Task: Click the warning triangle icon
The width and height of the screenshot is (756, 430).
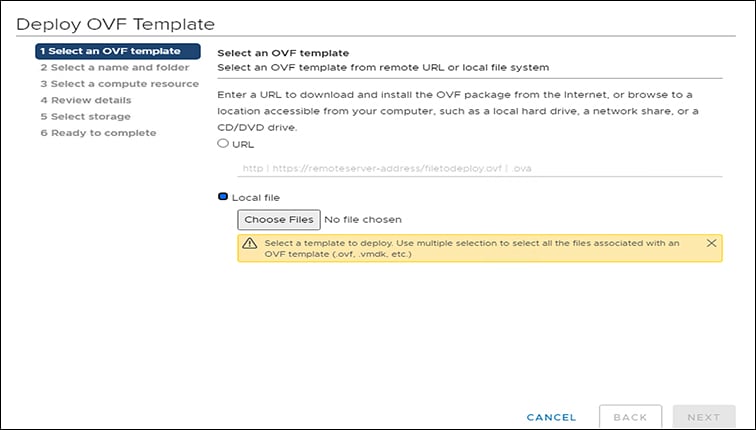Action: (x=250, y=244)
